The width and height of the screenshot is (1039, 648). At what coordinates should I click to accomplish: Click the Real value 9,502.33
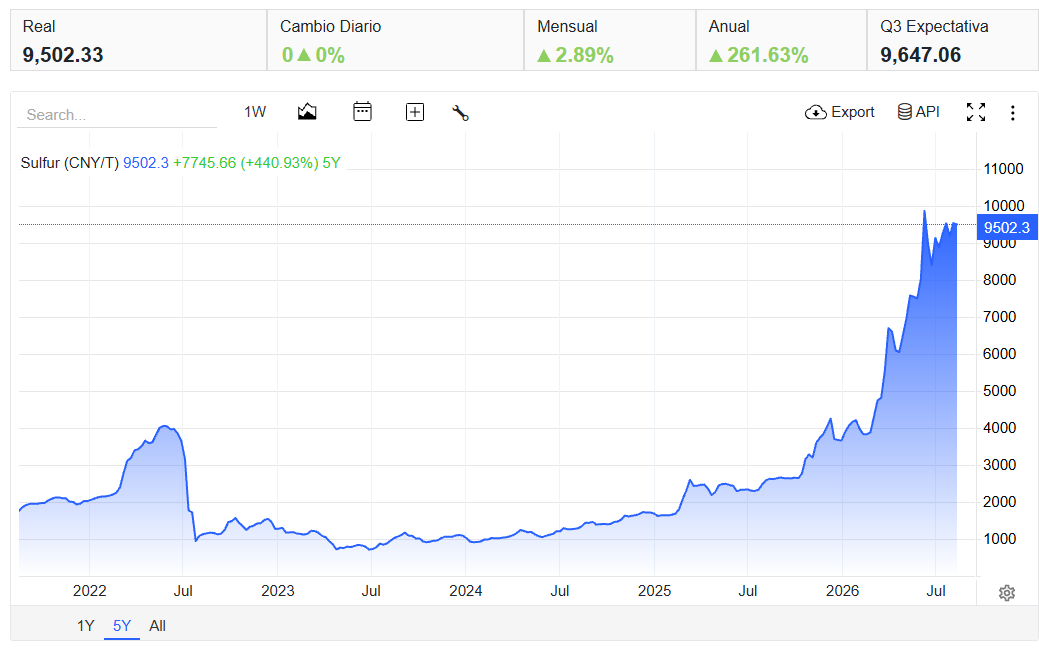tap(63, 54)
